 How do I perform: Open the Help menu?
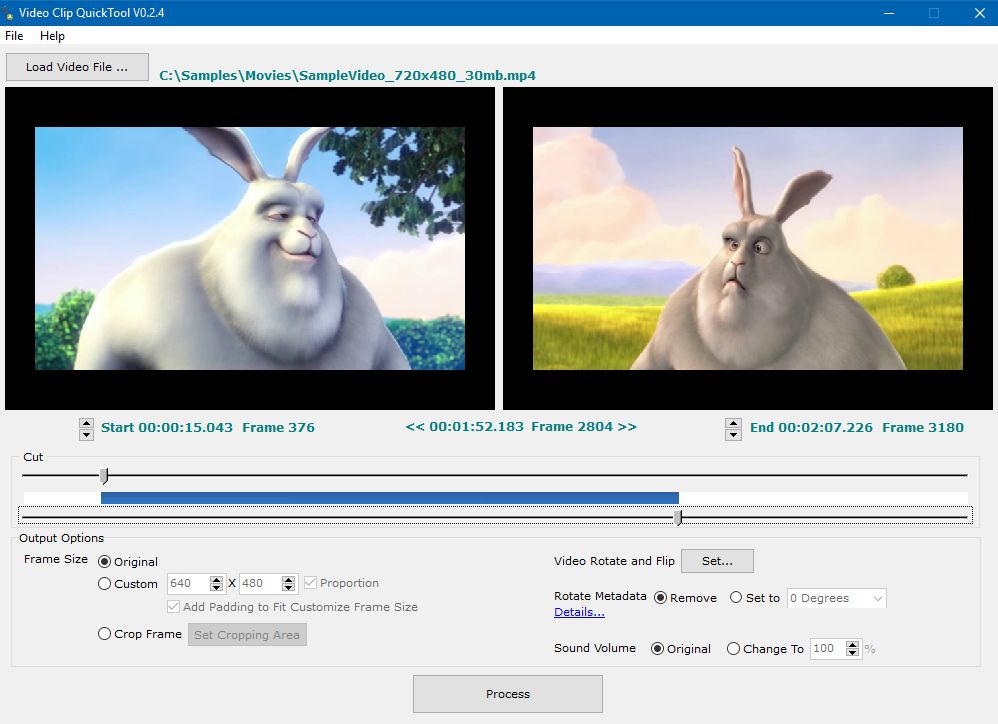52,36
